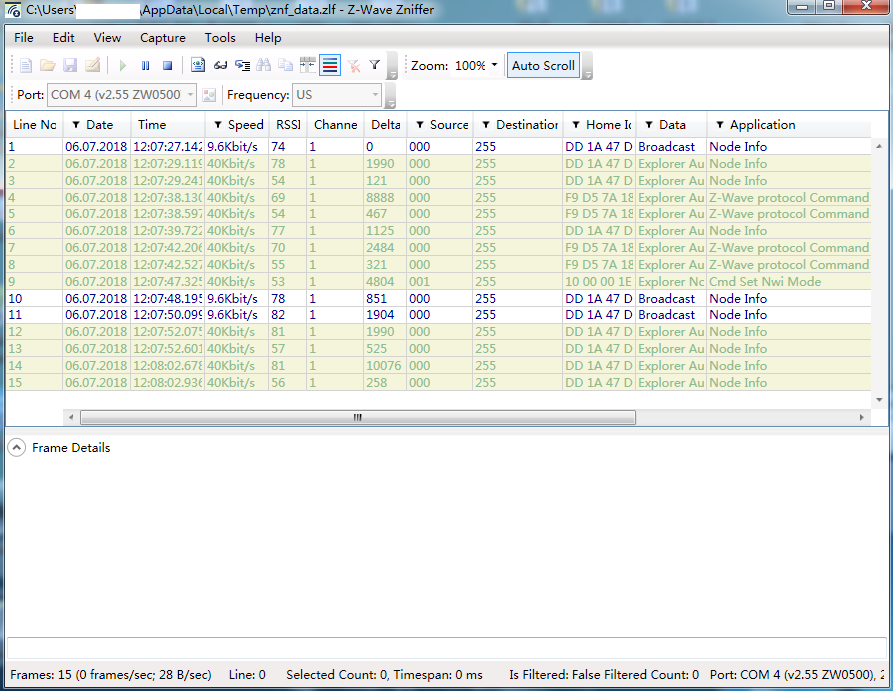The height and width of the screenshot is (691, 893).
Task: Click the go-to-line arrow list icon
Action: coord(243,66)
